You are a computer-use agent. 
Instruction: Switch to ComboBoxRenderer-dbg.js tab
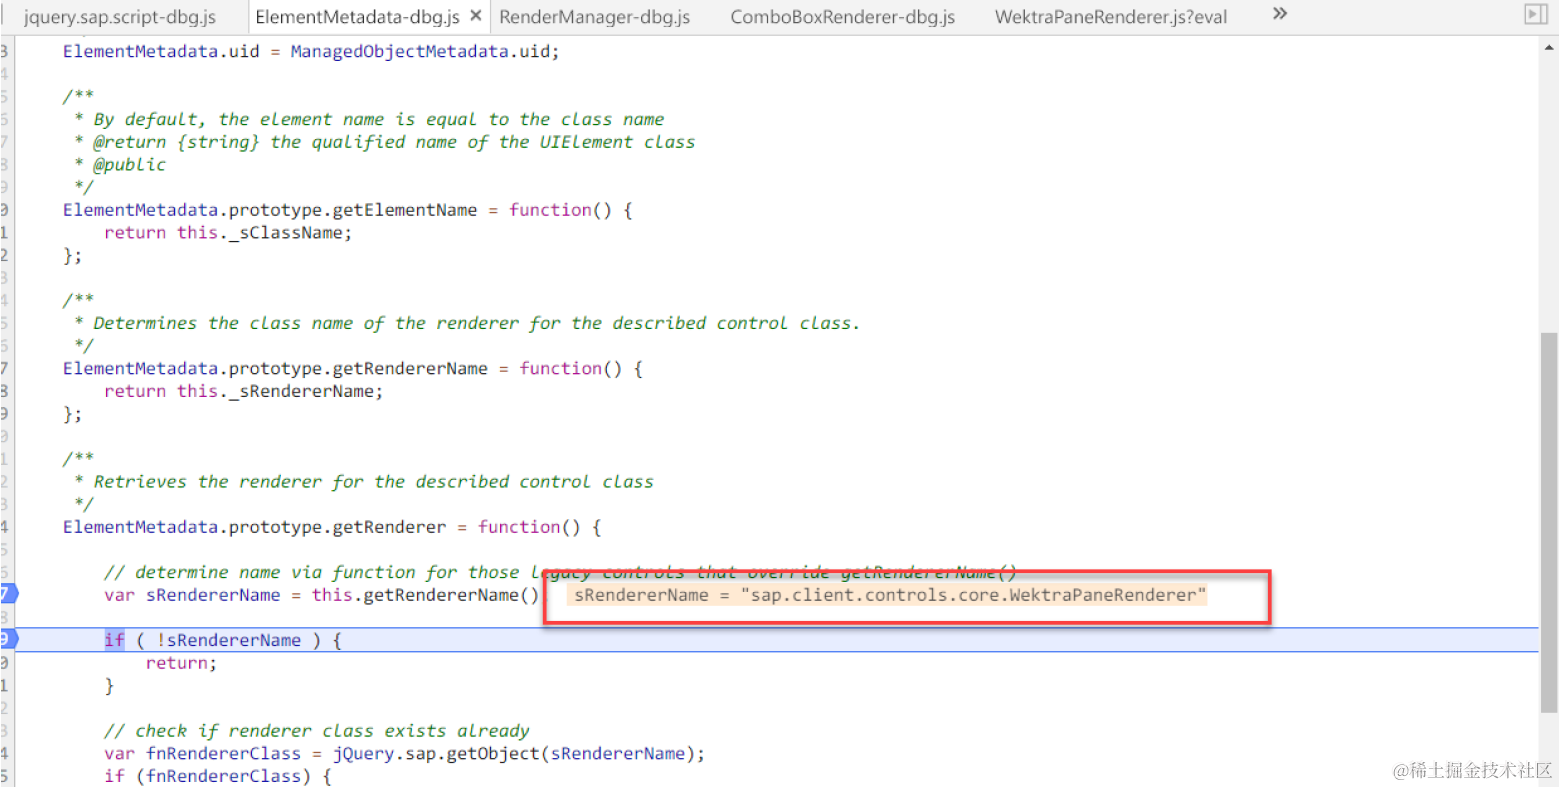842,17
